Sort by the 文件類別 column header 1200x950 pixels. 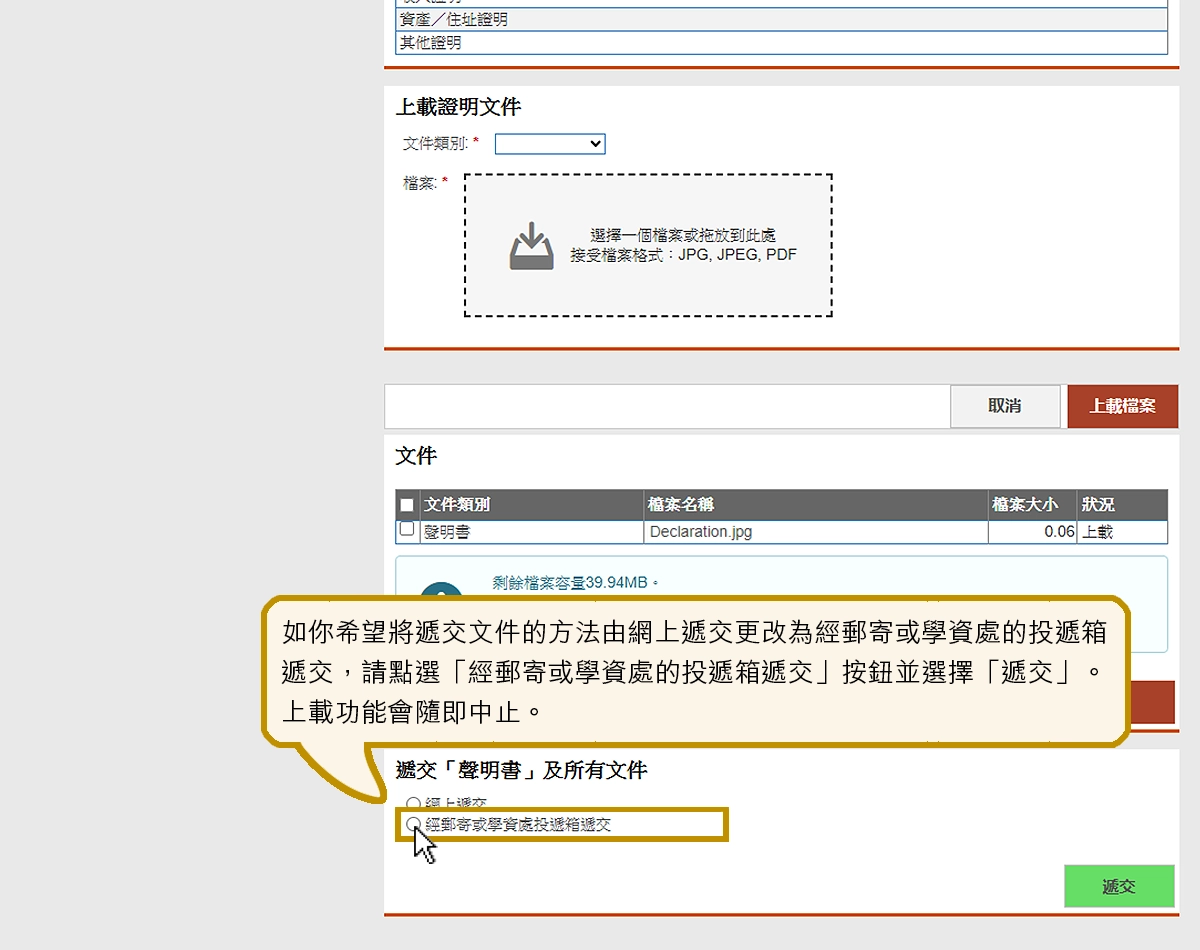pos(457,505)
